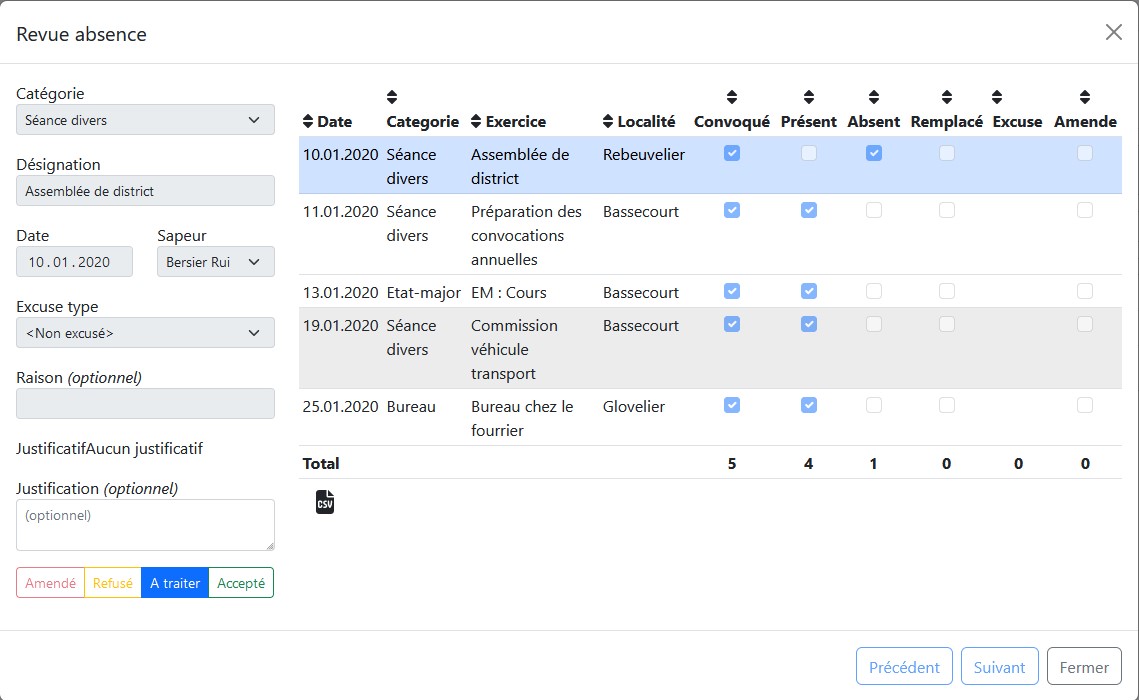The width and height of the screenshot is (1139, 700).
Task: Click the Justification text area
Action: coord(145,525)
